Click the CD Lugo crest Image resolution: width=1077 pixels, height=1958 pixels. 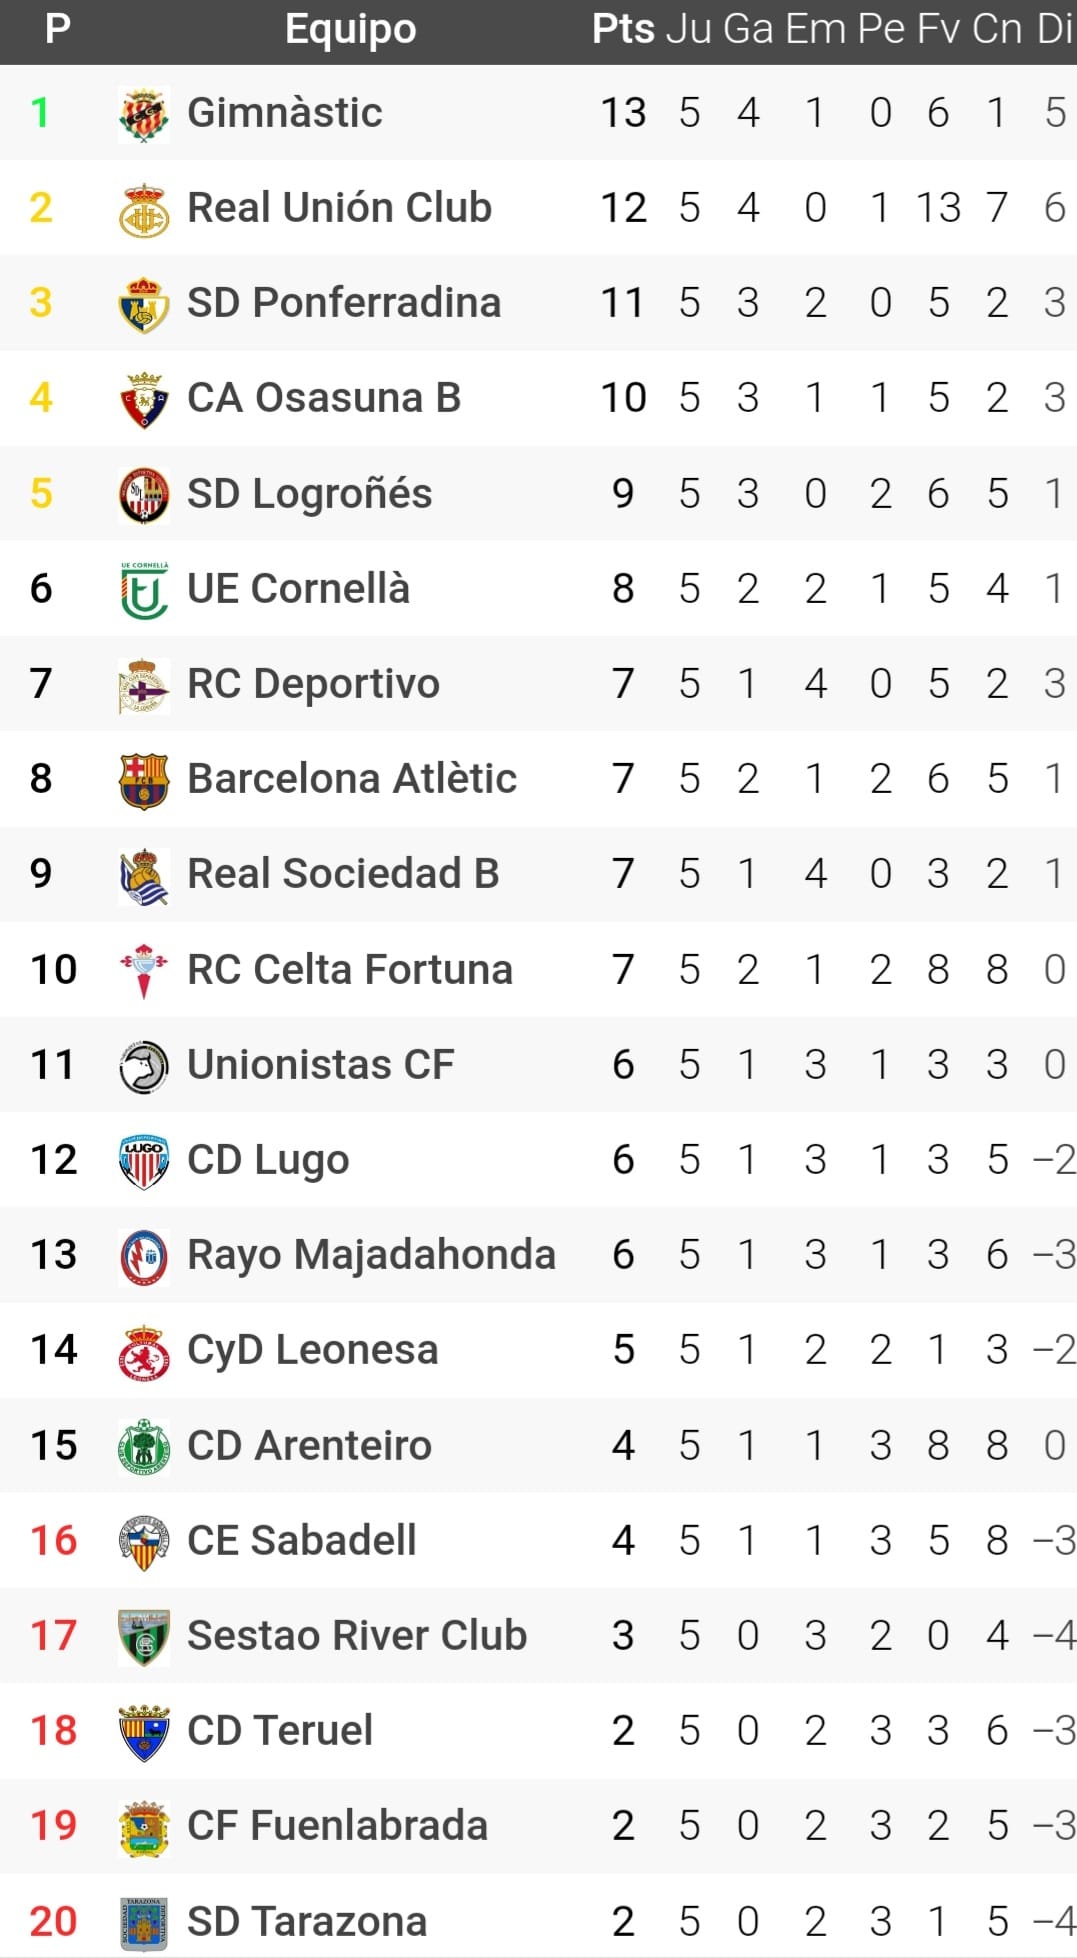click(x=143, y=1161)
